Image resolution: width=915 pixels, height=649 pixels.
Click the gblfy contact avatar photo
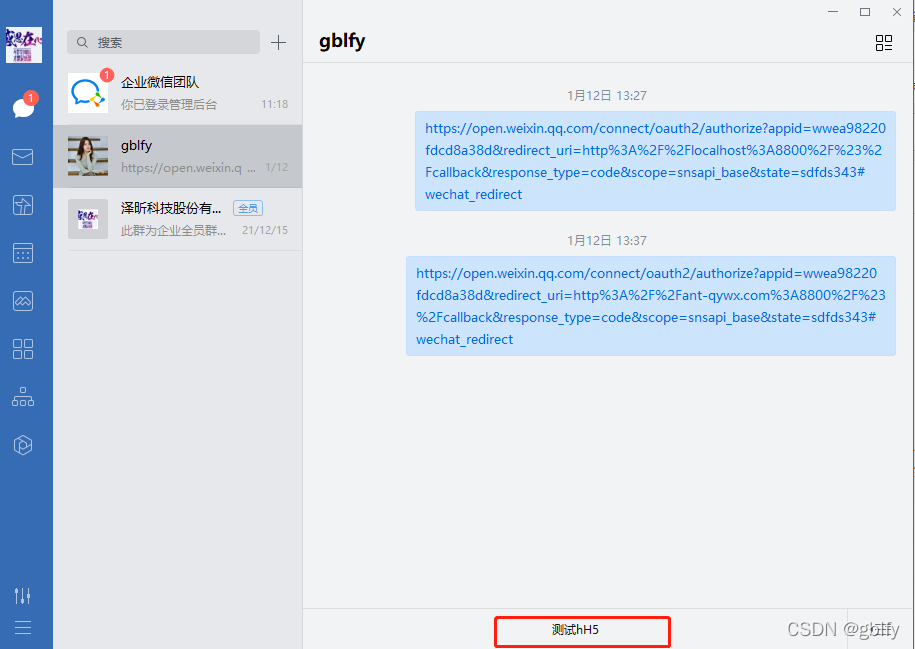click(x=88, y=156)
